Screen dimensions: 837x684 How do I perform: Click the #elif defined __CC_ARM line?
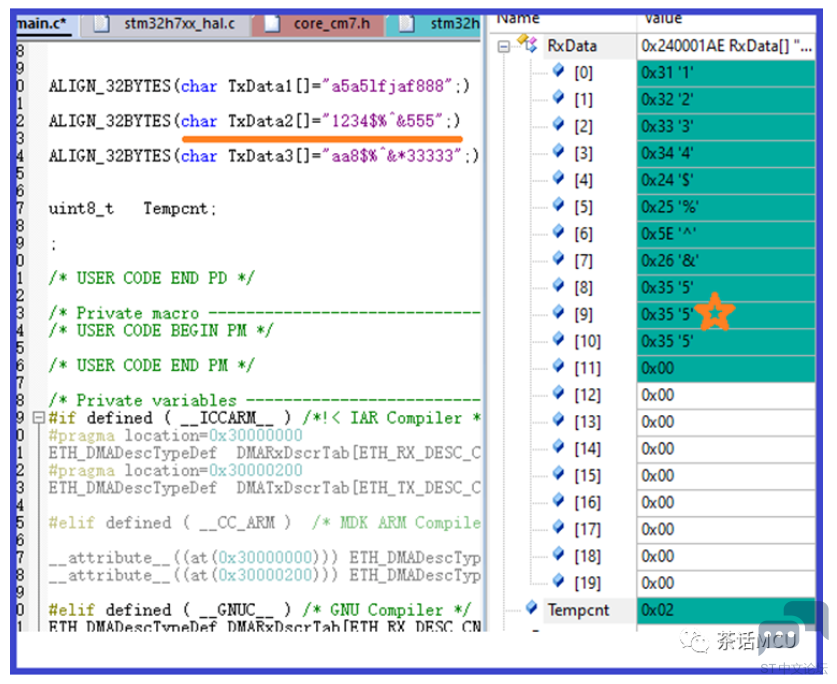(x=264, y=523)
